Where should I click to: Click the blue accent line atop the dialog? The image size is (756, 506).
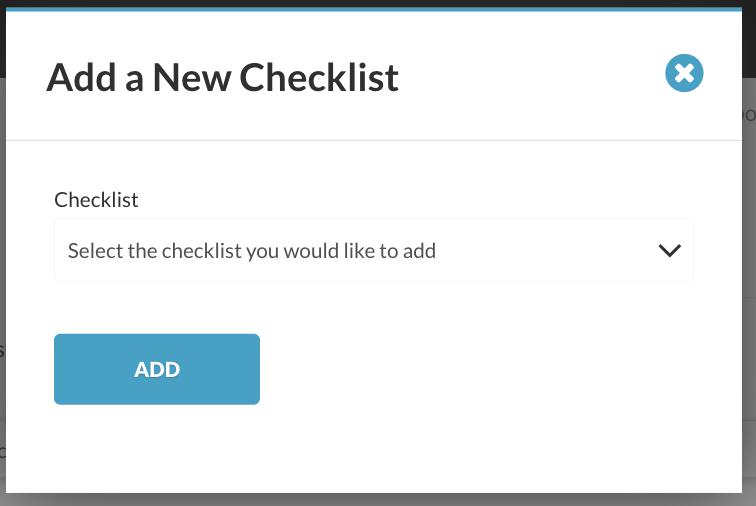[374, 9]
